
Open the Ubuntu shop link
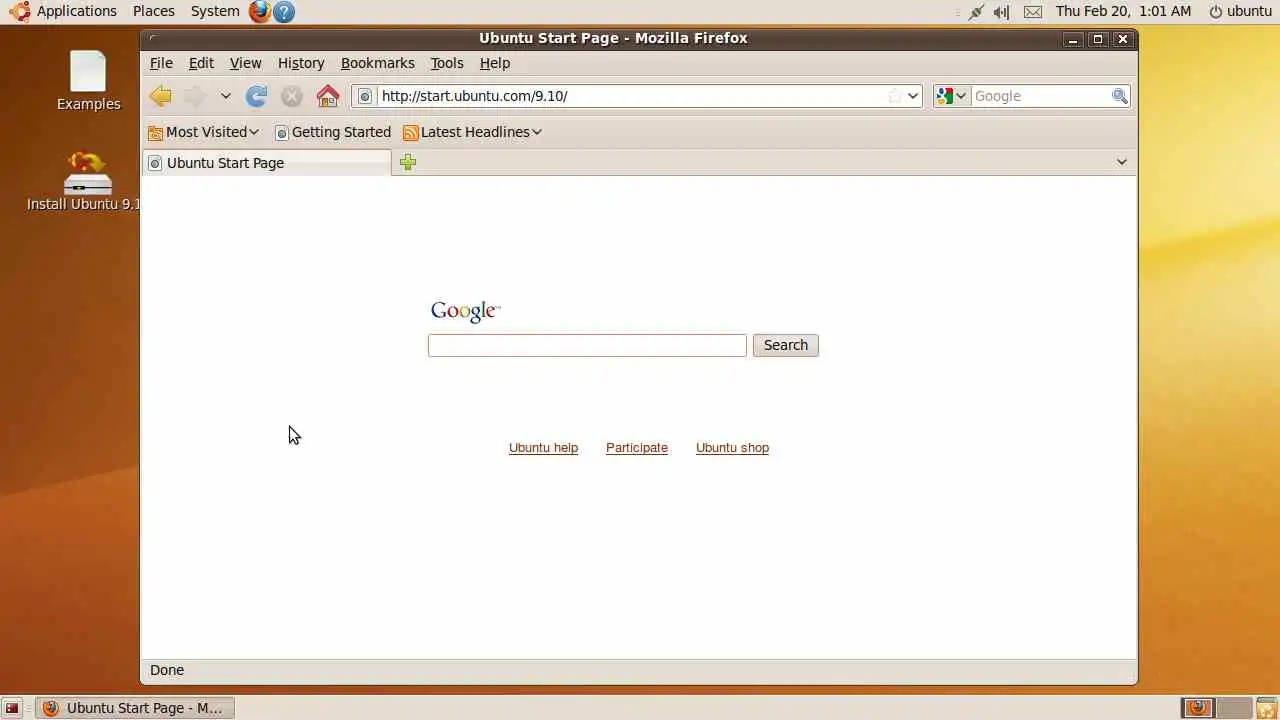732,448
